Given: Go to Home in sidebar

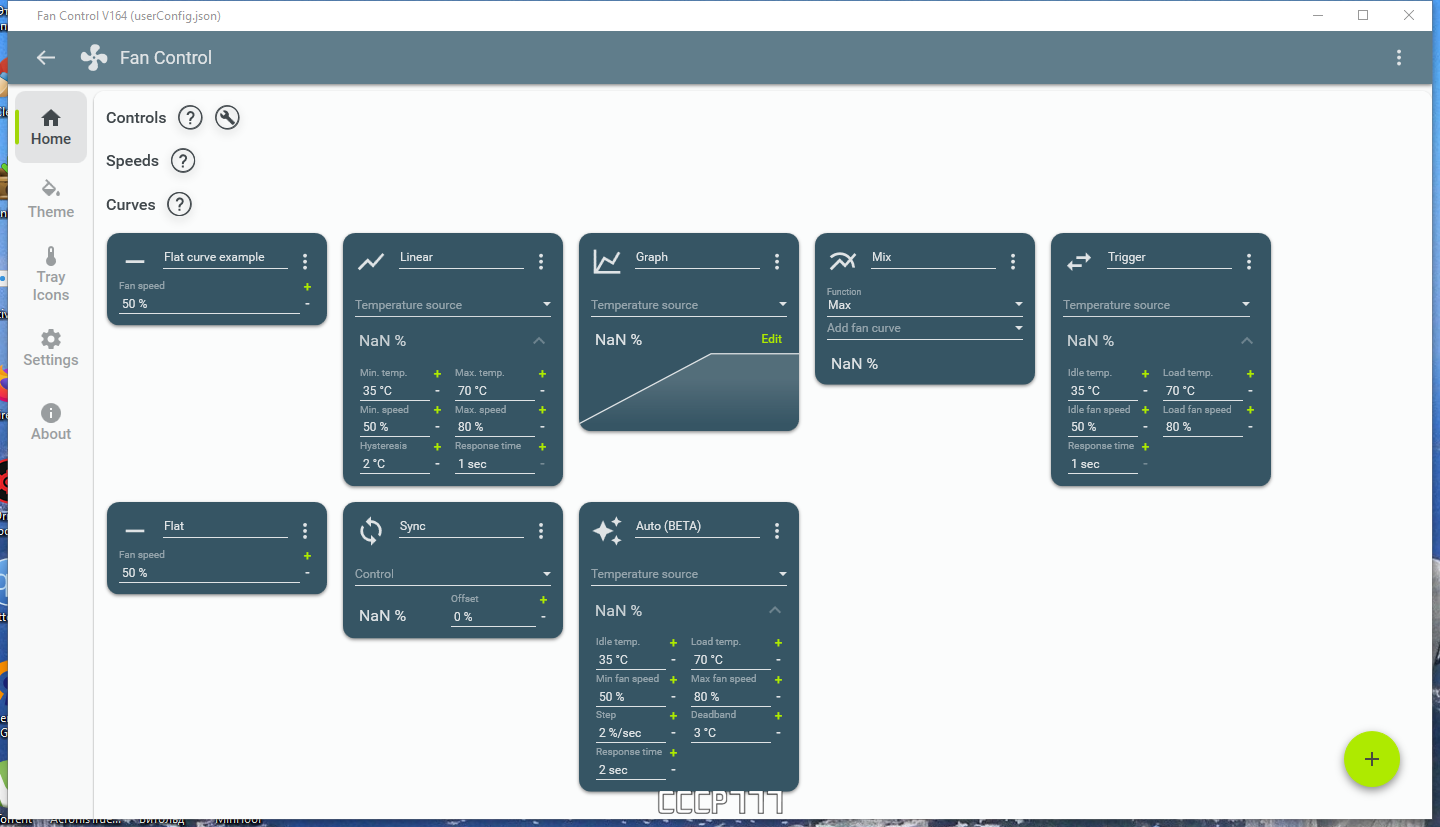Looking at the screenshot, I should coord(51,128).
